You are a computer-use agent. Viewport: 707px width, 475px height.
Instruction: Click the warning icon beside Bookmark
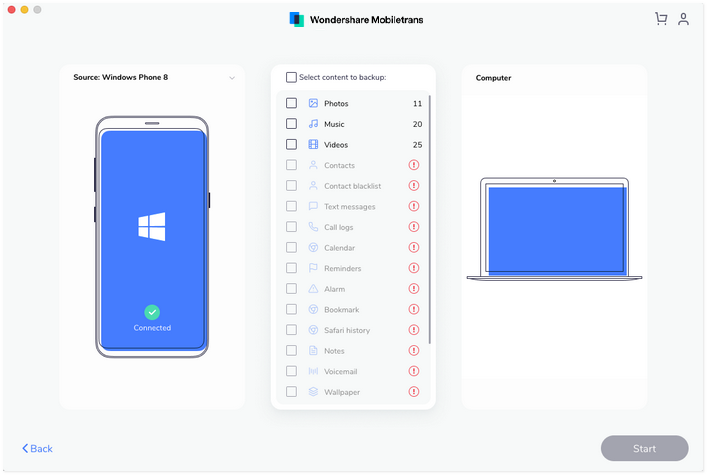tap(413, 309)
